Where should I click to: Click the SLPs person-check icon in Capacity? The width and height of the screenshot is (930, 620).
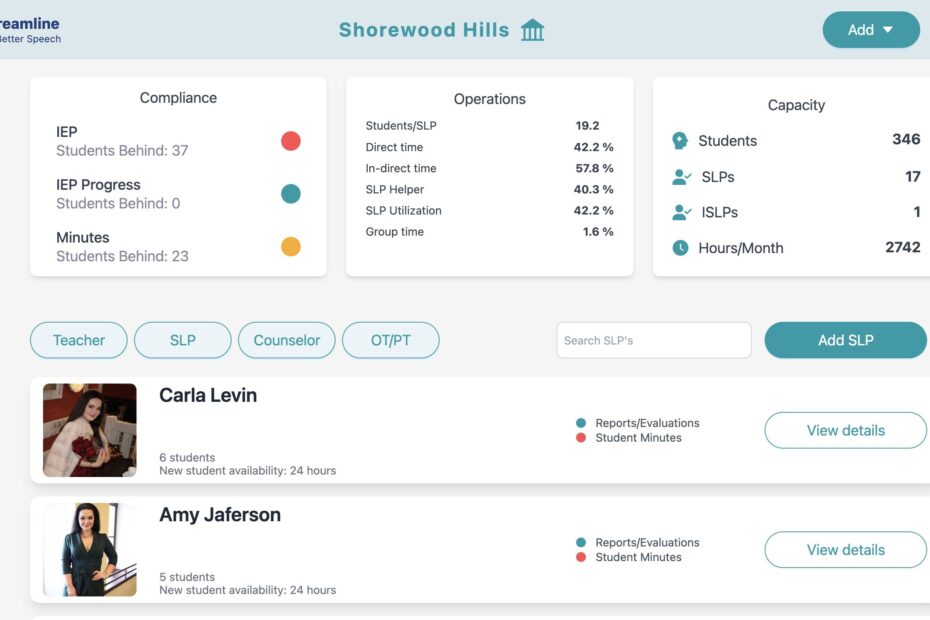tap(681, 177)
